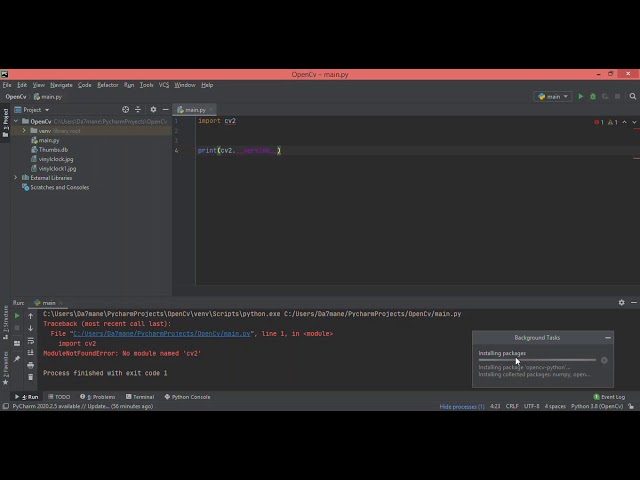The height and width of the screenshot is (480, 640).
Task: Click the locate/select opened file target icon
Action: tap(125, 109)
